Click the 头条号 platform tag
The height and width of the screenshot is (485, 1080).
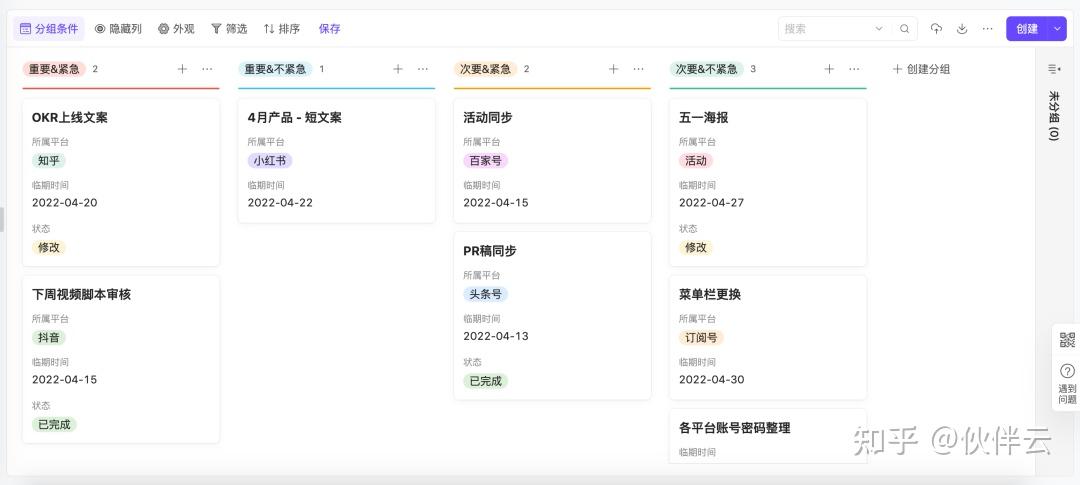click(x=486, y=294)
